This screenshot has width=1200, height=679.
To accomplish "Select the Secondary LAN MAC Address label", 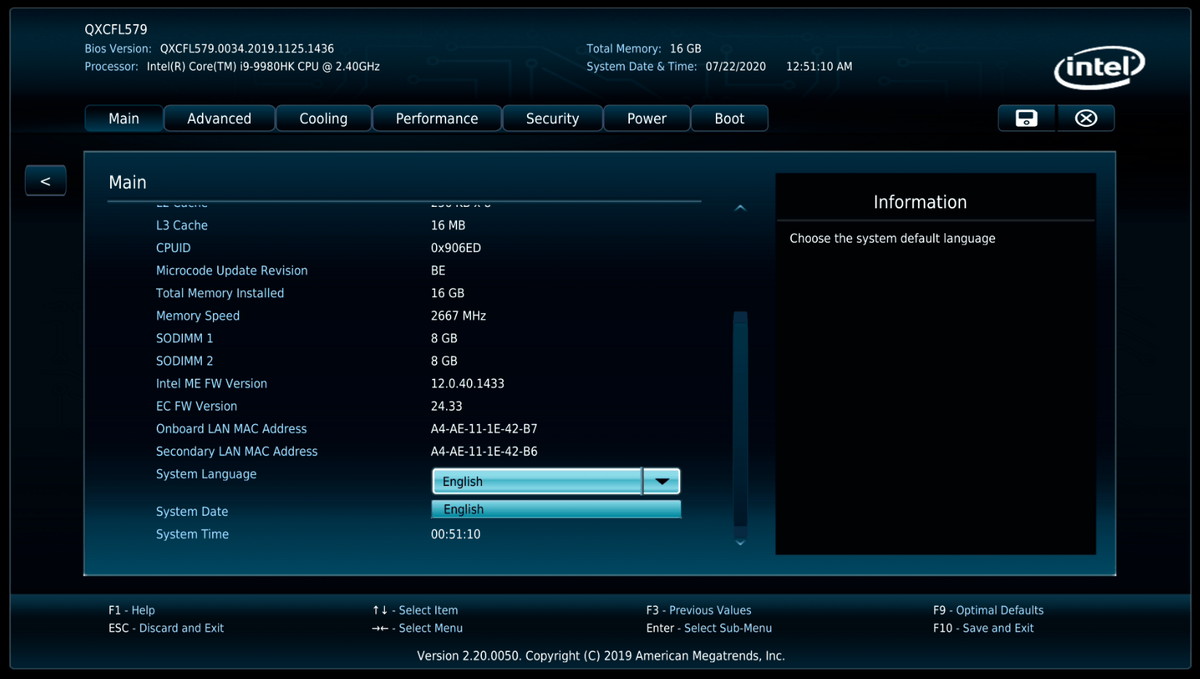I will coord(237,452).
